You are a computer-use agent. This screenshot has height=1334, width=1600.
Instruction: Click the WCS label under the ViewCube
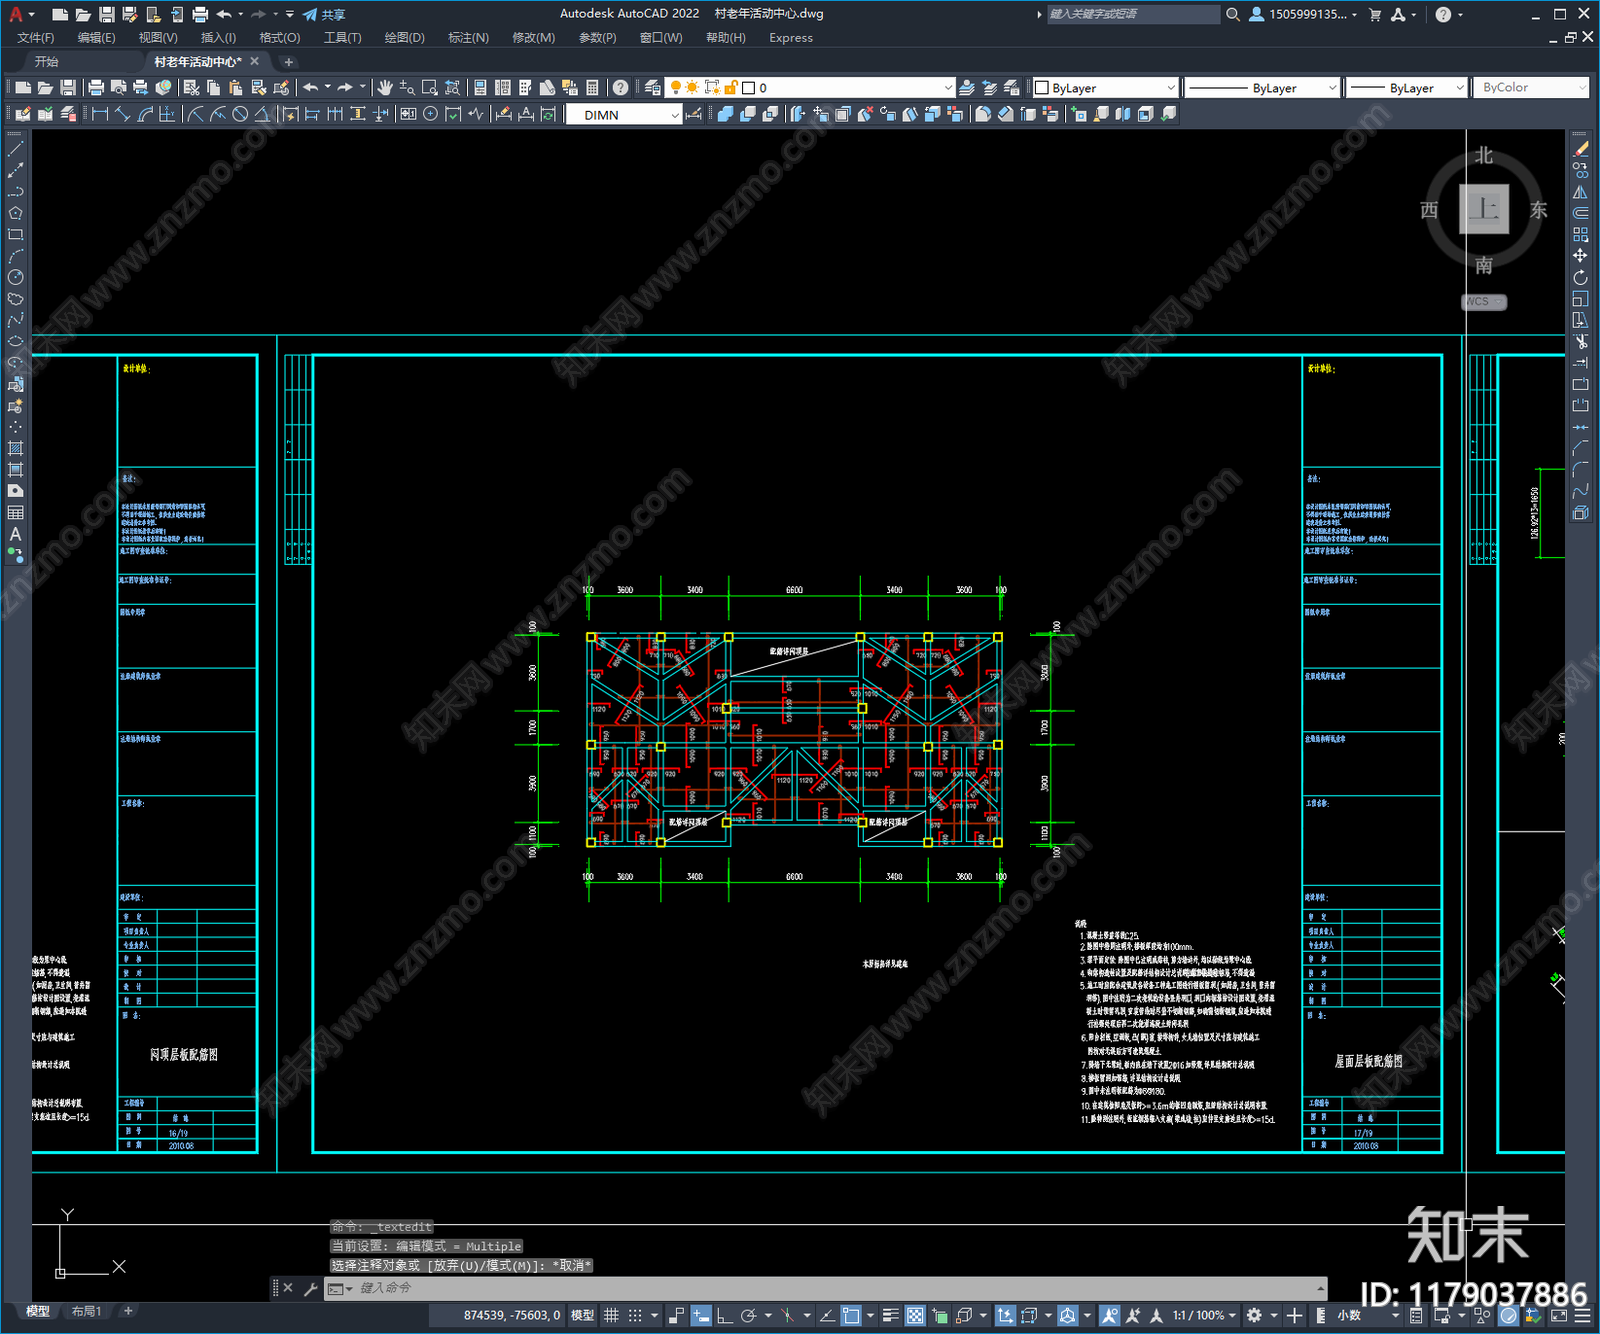1484,301
